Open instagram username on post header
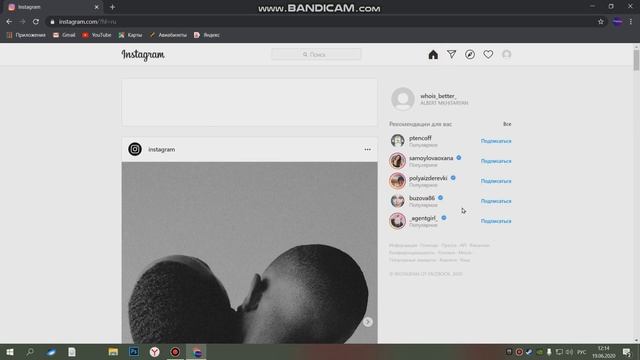 (162, 149)
